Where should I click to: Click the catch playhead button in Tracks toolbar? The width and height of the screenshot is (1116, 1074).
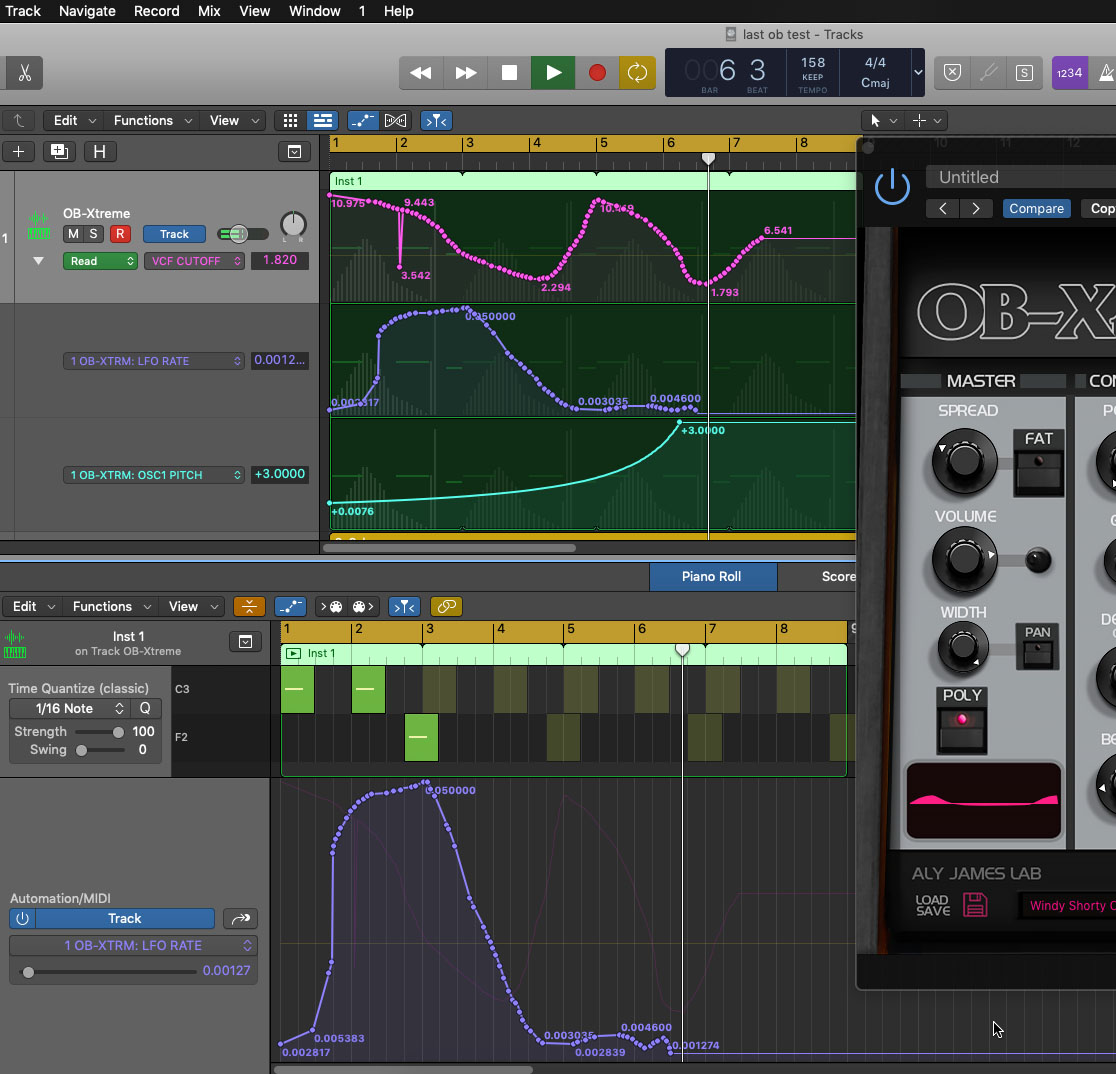click(436, 121)
